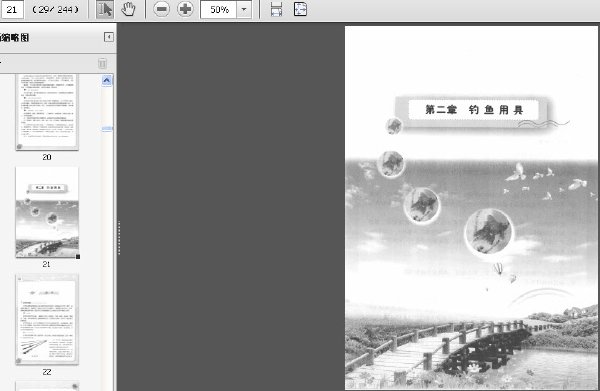Screen dimensions: 600x391
Task: Edit the 50% zoom value field
Action: 218,9
